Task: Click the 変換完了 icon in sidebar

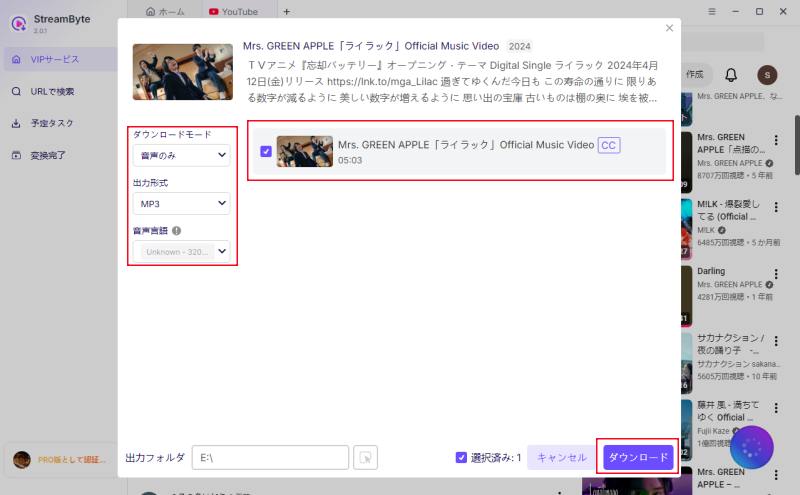Action: coord(16,155)
